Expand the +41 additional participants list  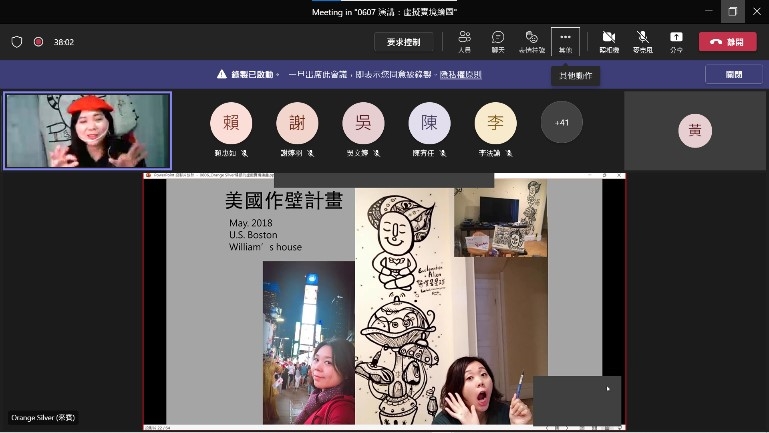[x=561, y=123]
